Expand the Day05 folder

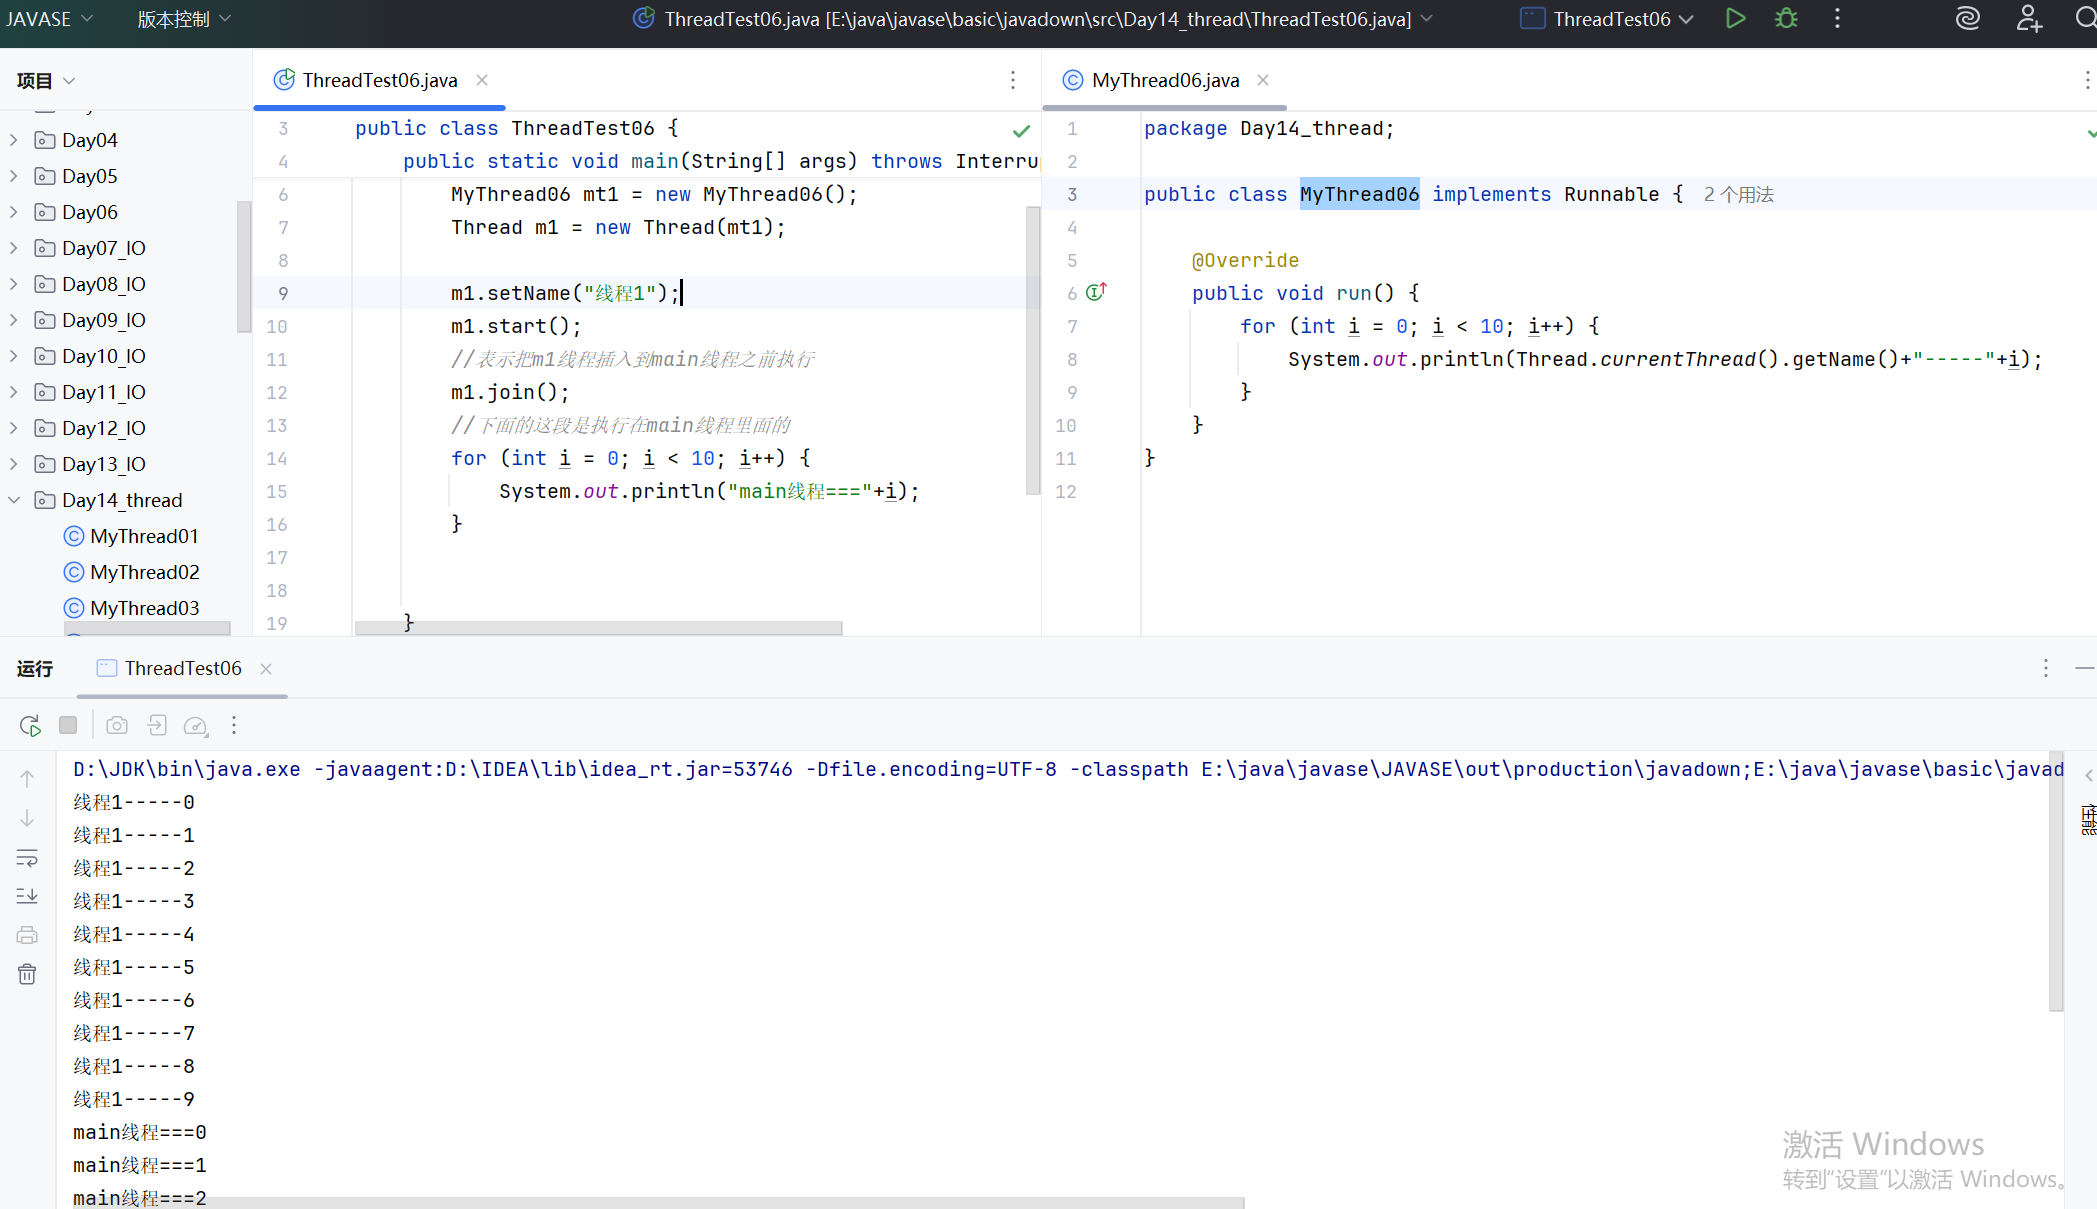click(14, 176)
